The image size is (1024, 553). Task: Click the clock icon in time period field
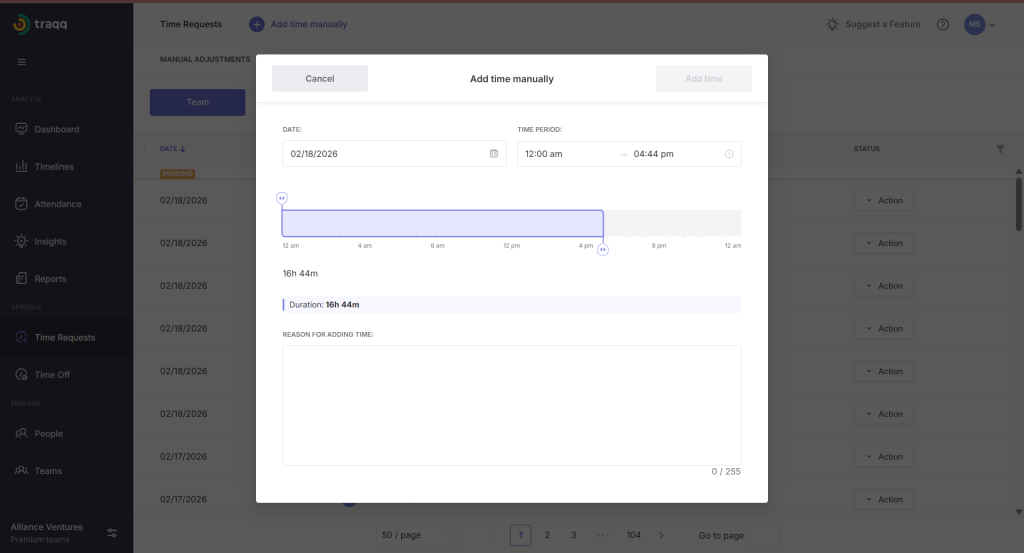(728, 154)
